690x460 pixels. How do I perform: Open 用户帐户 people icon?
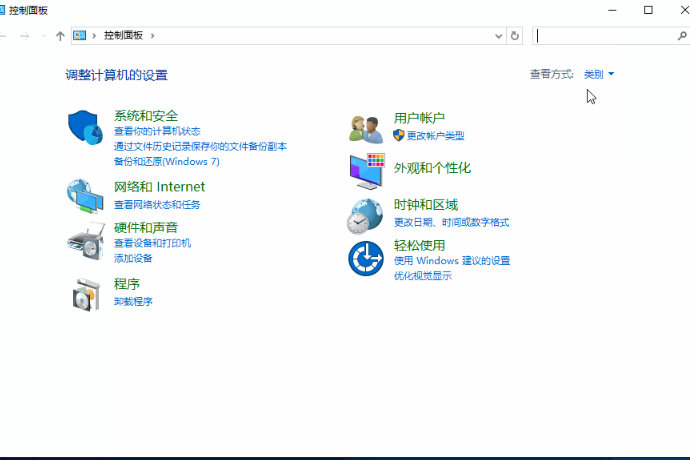click(x=366, y=129)
